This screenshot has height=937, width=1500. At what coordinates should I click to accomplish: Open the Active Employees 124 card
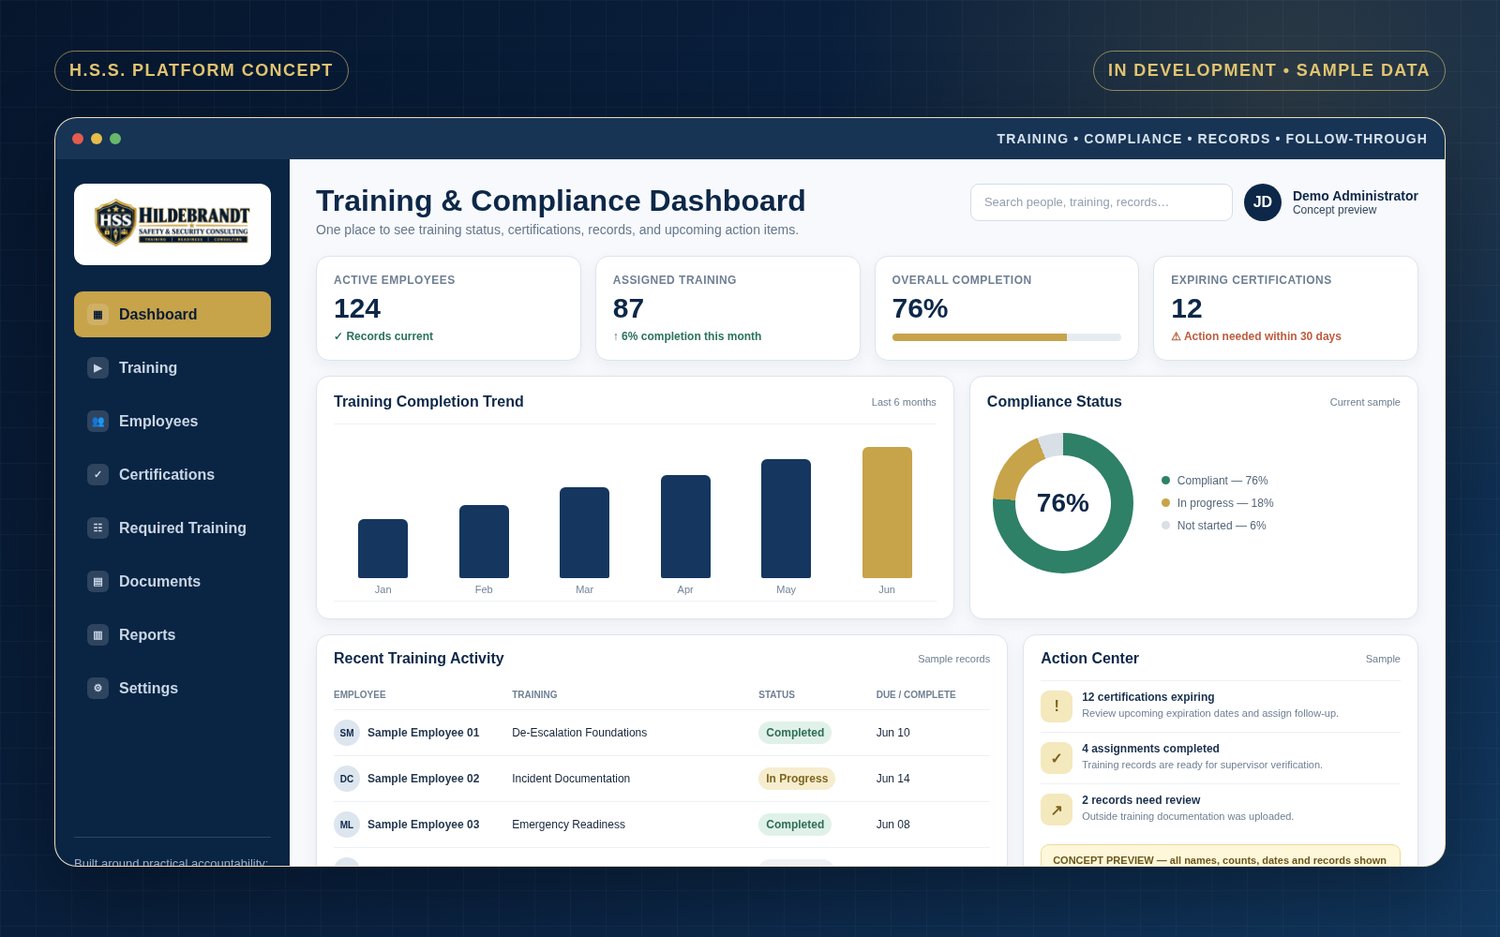click(448, 308)
